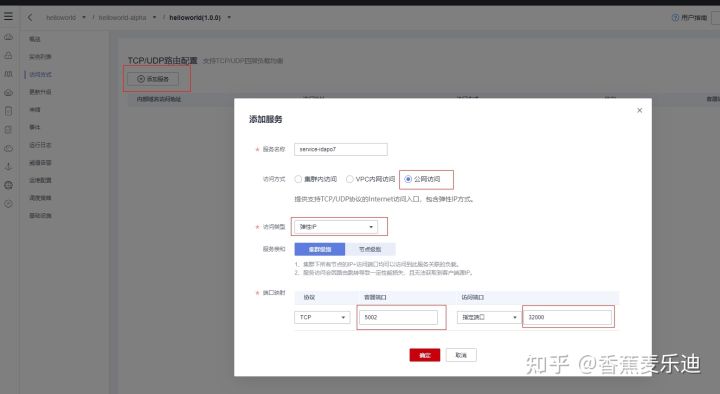
Task: Open 访问方式 in the side menu
Action: (40, 74)
